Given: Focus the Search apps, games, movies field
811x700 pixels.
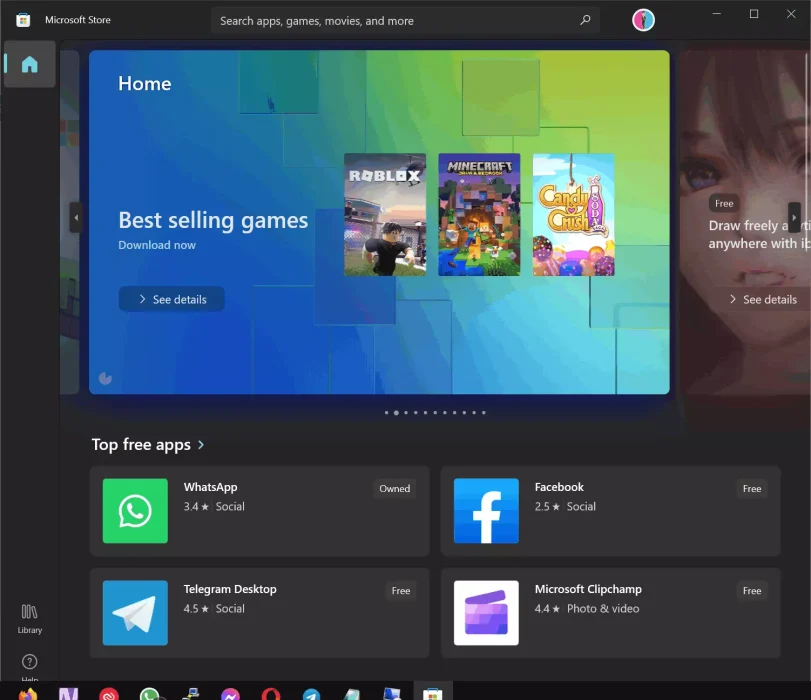Looking at the screenshot, I should click(405, 21).
